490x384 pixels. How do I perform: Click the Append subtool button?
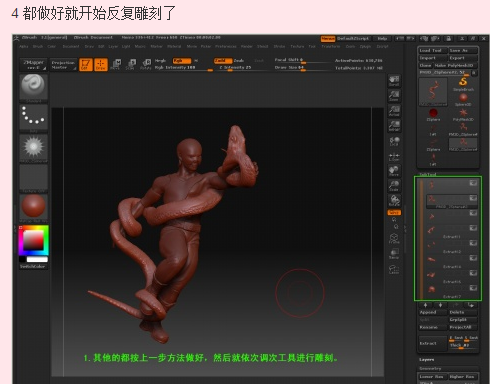(x=432, y=312)
